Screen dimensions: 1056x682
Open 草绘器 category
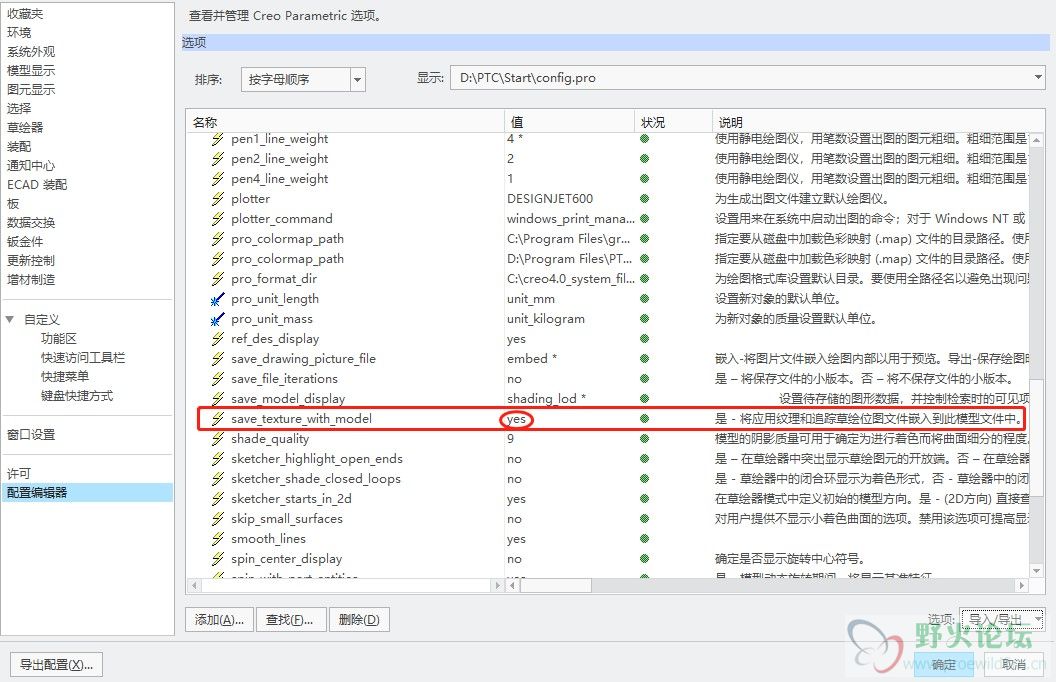click(x=25, y=127)
